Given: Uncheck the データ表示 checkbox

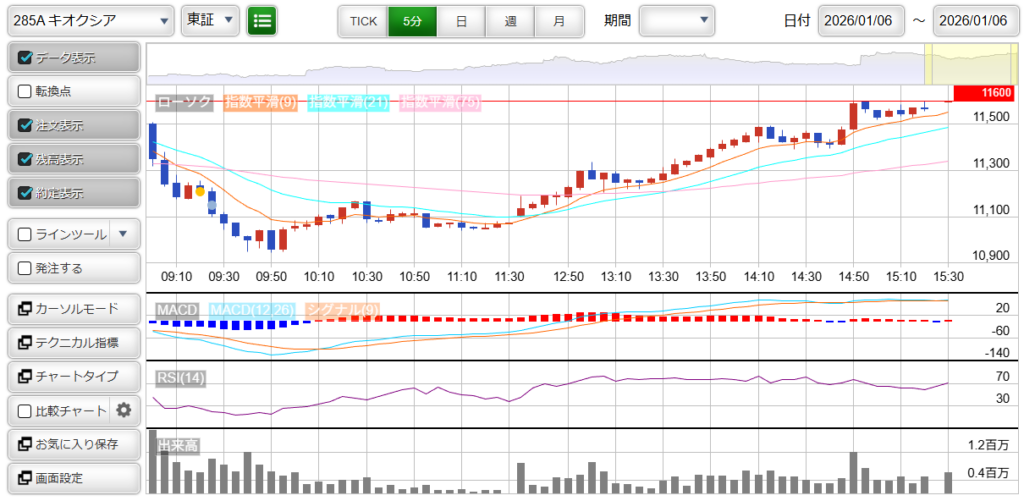Looking at the screenshot, I should click(x=26, y=58).
